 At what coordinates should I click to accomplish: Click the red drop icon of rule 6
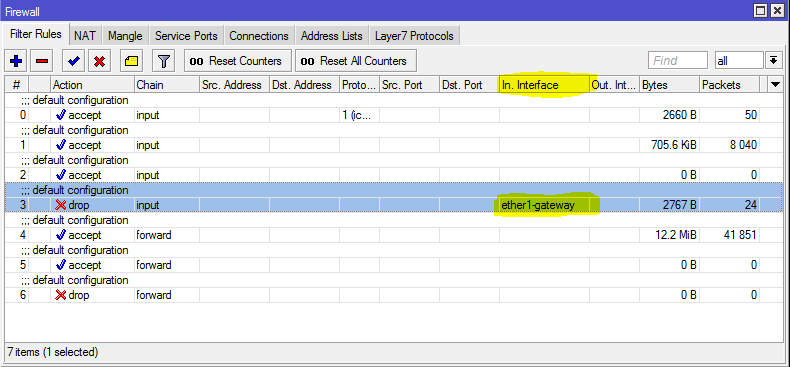[x=61, y=295]
